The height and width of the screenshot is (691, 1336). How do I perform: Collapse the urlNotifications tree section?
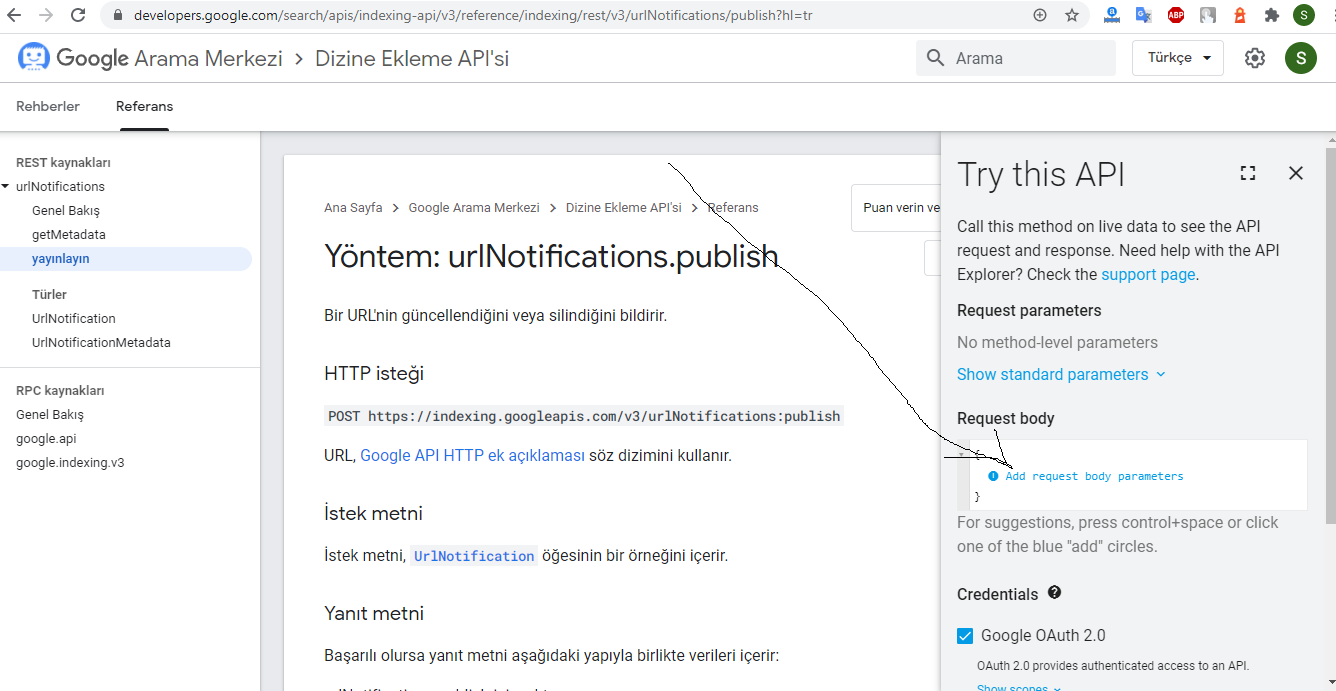click(x=5, y=187)
